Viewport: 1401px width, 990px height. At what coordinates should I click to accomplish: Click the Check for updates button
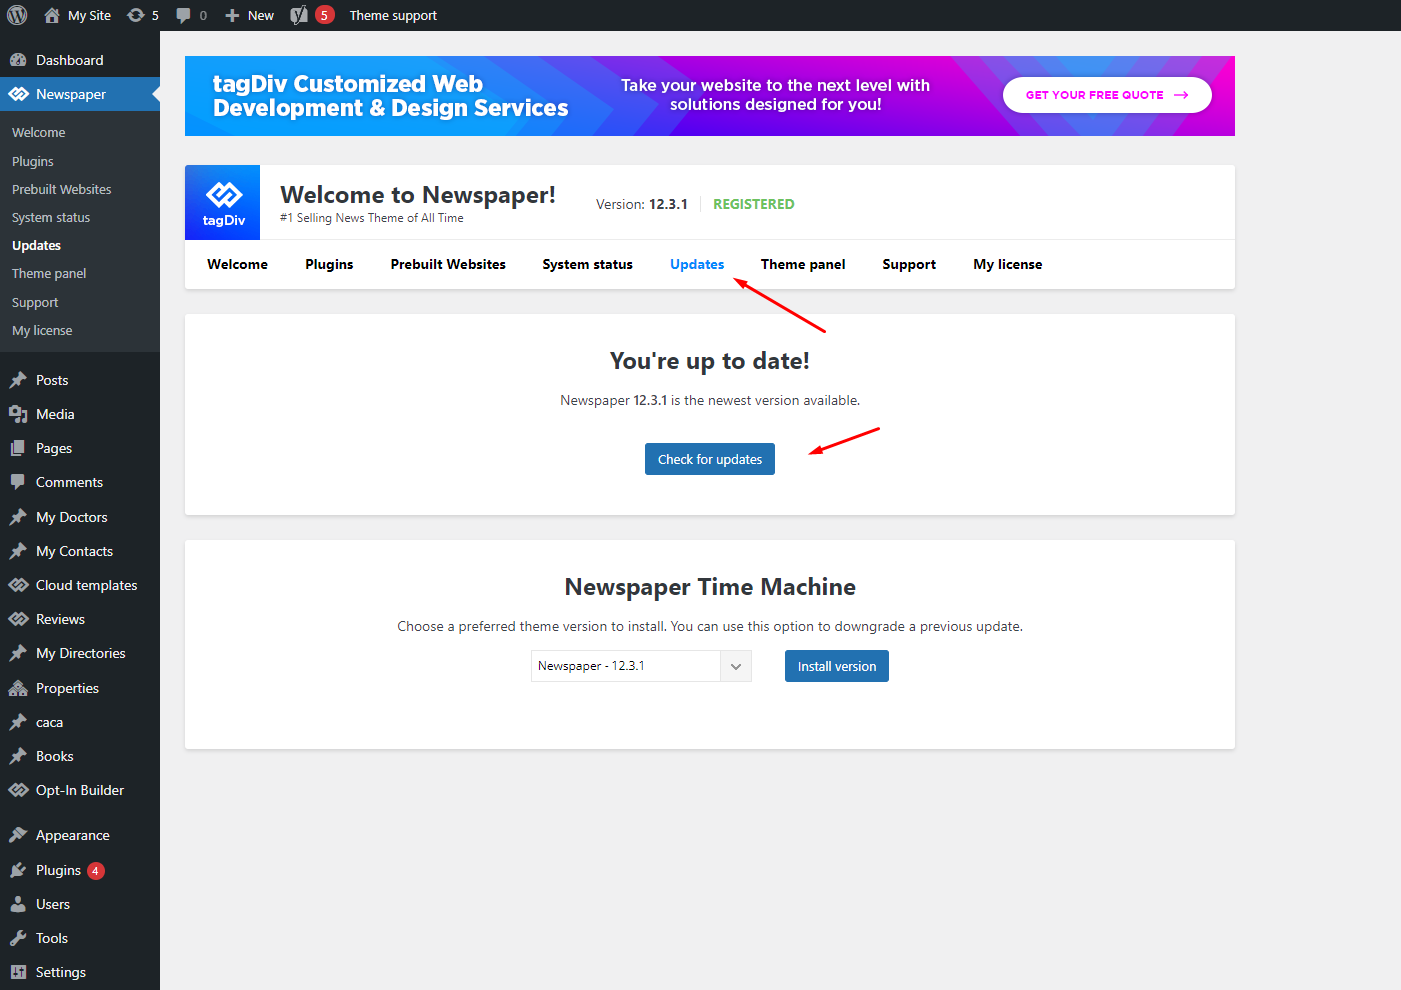pos(710,459)
